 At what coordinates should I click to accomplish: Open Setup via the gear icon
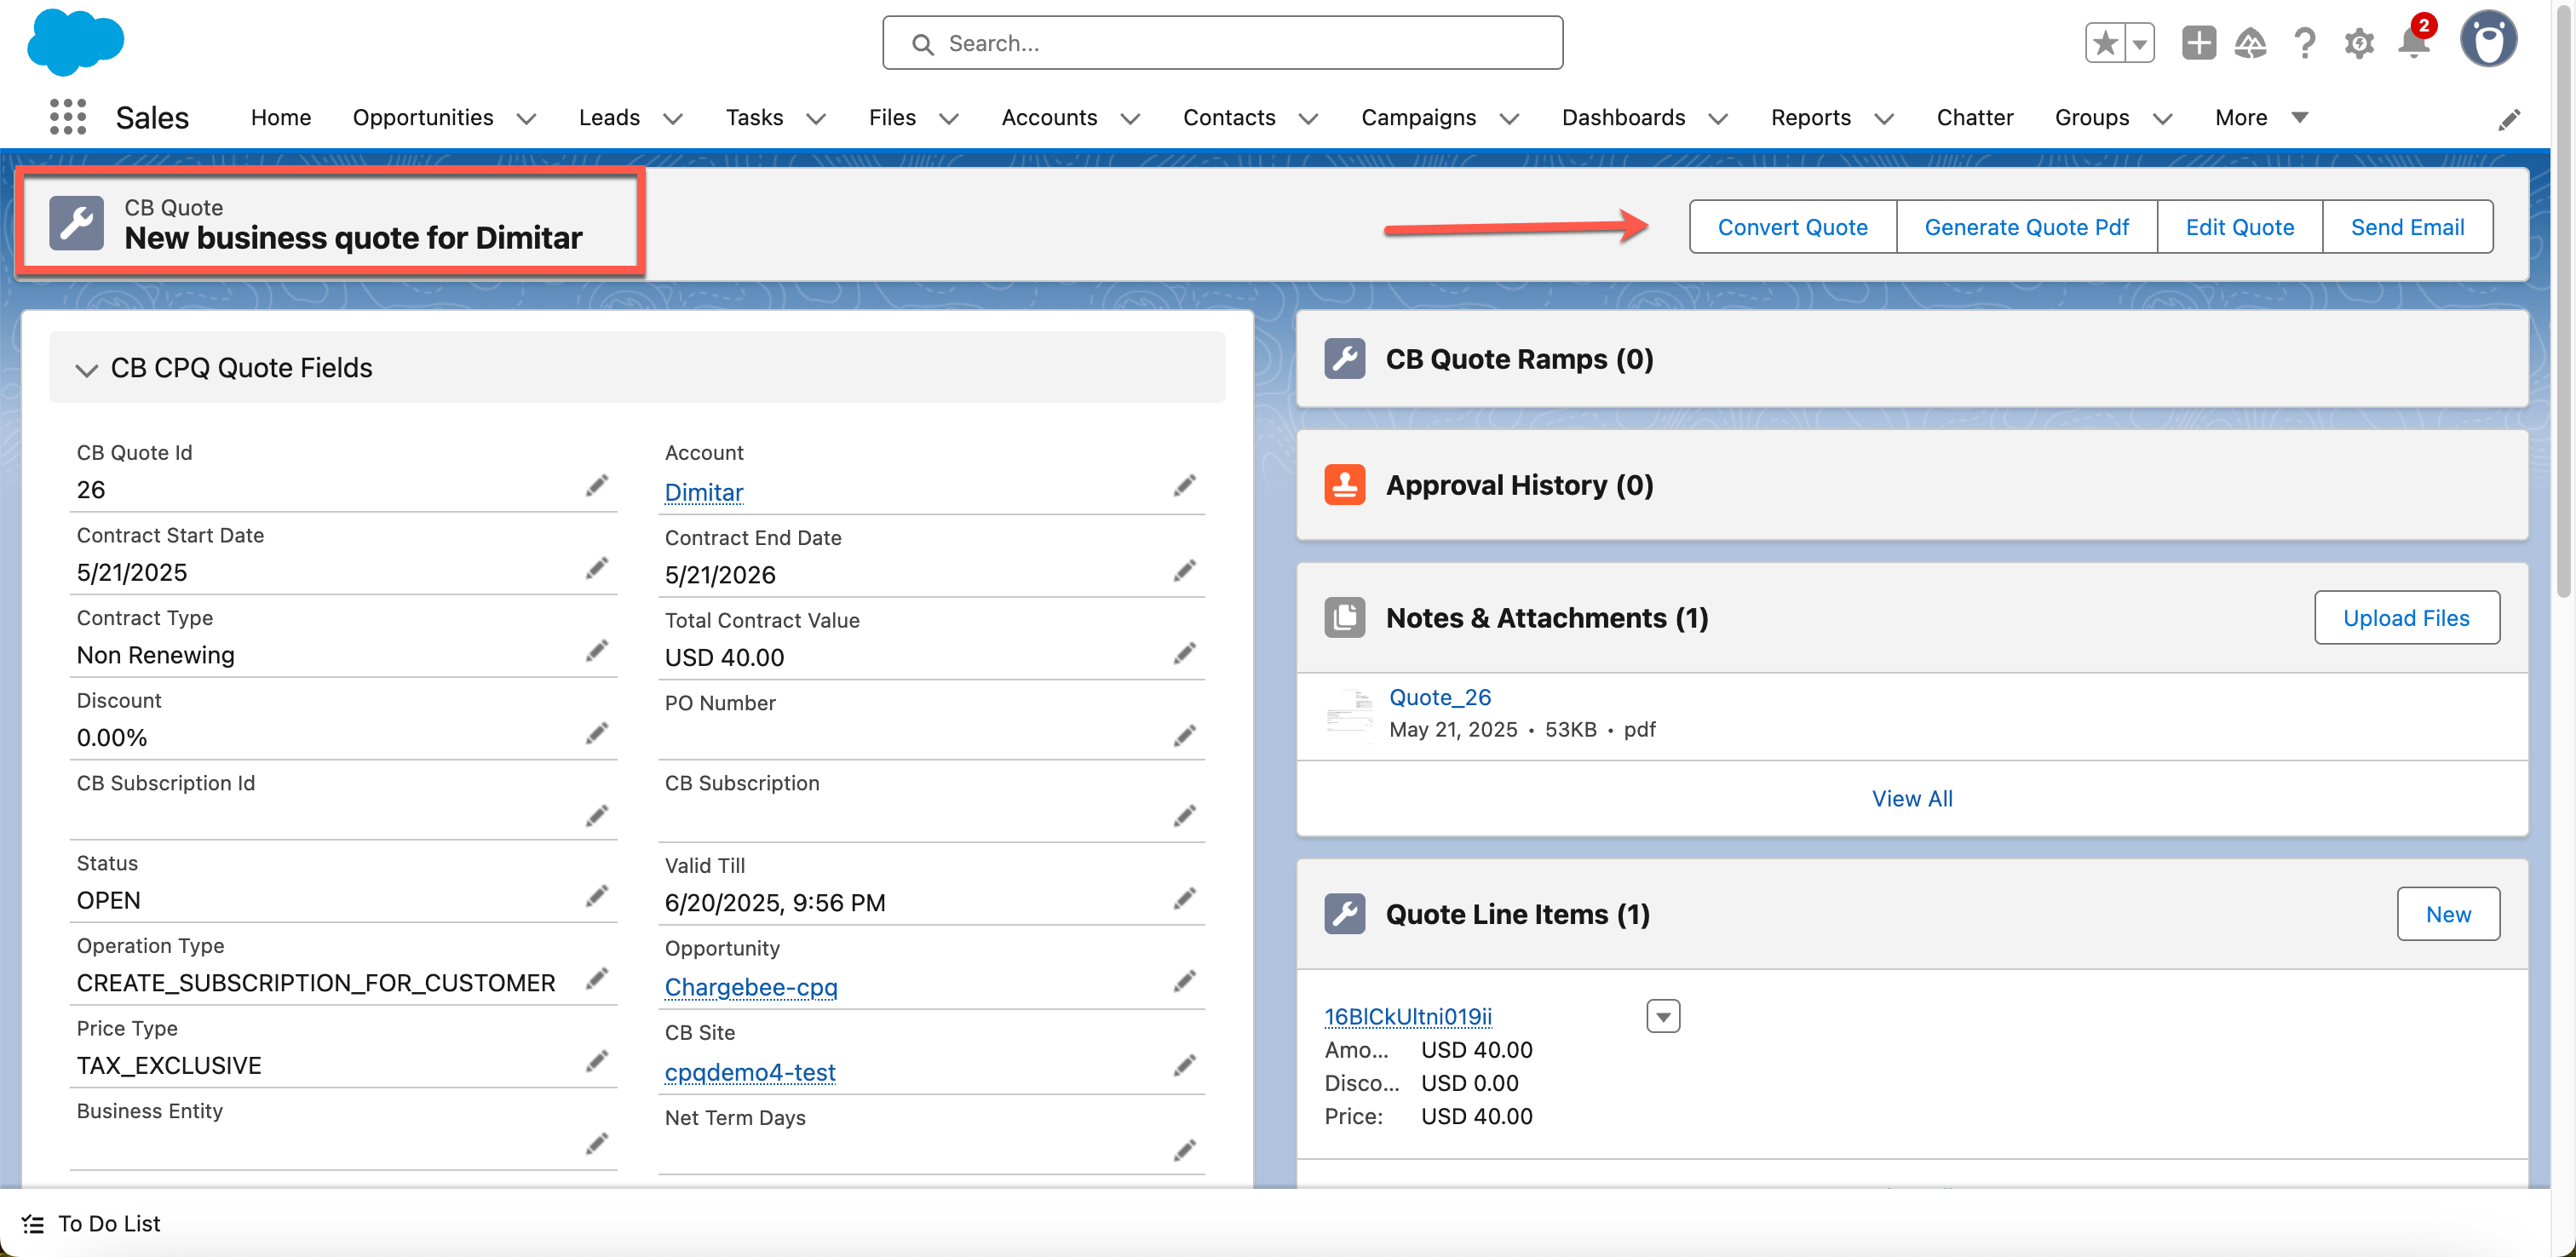click(x=2359, y=43)
